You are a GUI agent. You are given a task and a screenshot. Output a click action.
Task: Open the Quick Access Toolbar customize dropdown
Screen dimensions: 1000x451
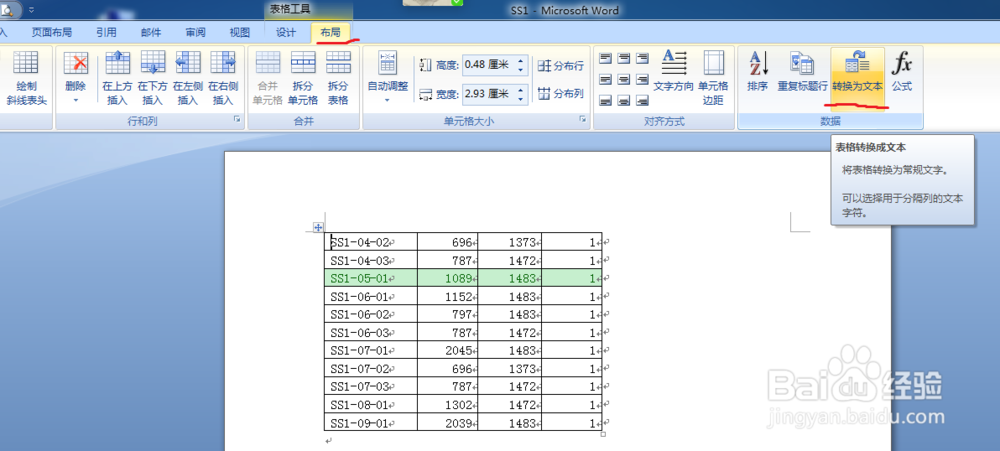point(32,10)
